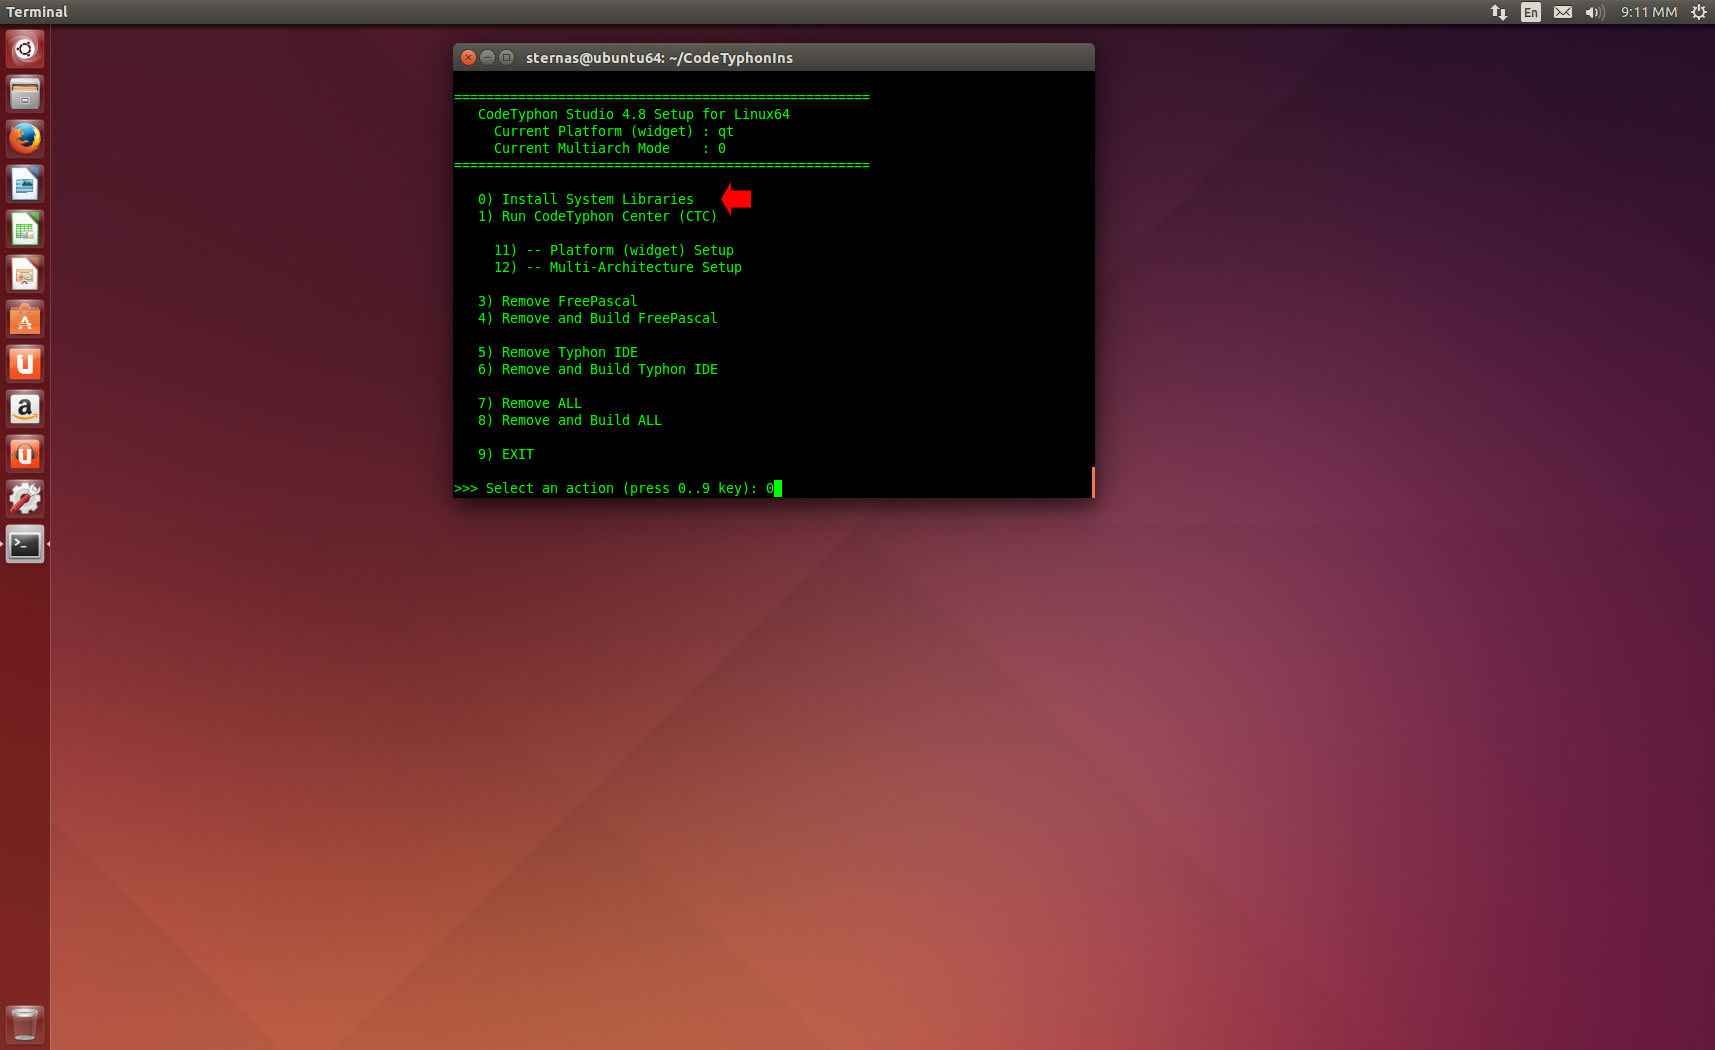Open the Ubuntu Dash home icon
Screen dimensions: 1715x1050
25,49
